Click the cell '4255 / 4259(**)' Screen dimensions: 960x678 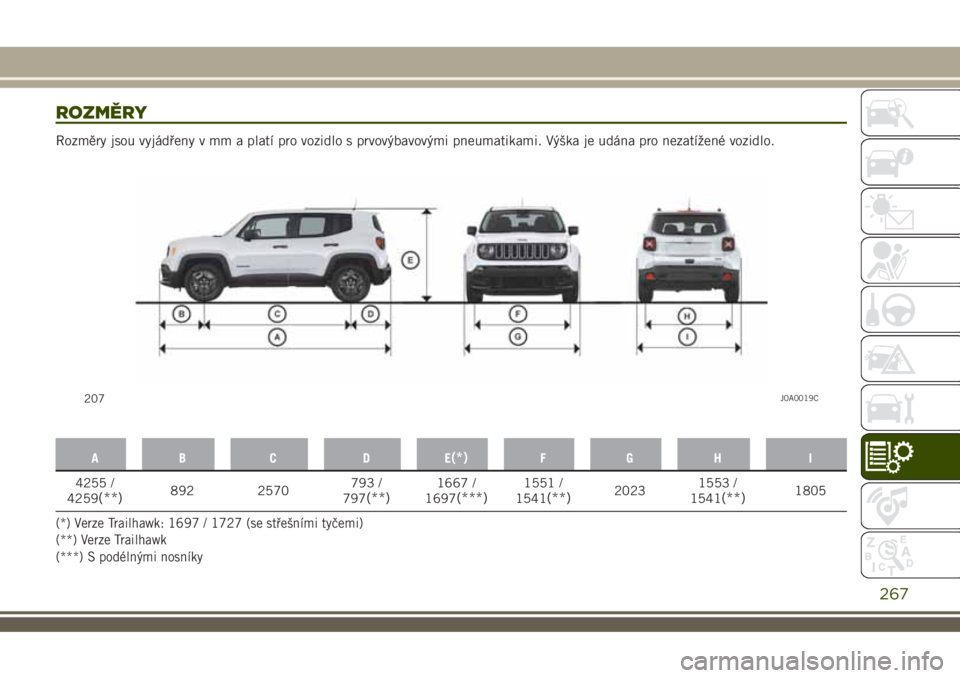coord(95,491)
